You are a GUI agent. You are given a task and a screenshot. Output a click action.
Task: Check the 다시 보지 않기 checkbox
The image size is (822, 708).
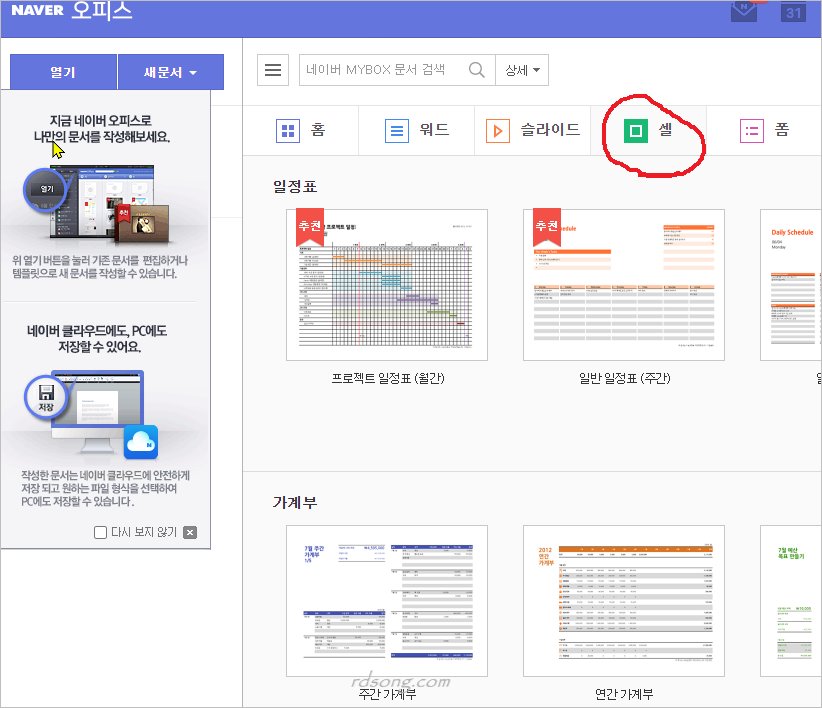click(100, 532)
